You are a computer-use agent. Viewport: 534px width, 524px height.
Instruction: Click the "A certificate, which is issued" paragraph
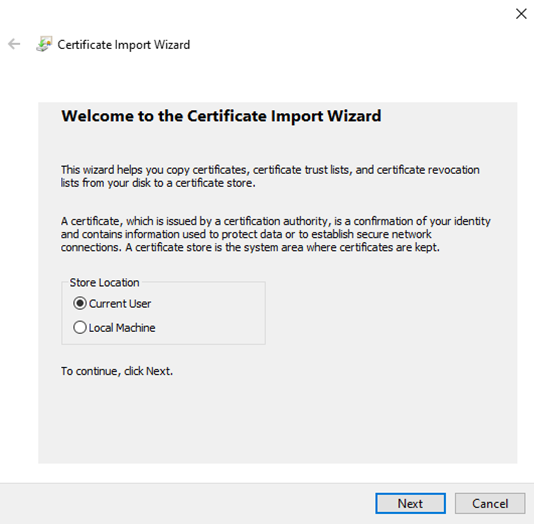[x=276, y=234]
